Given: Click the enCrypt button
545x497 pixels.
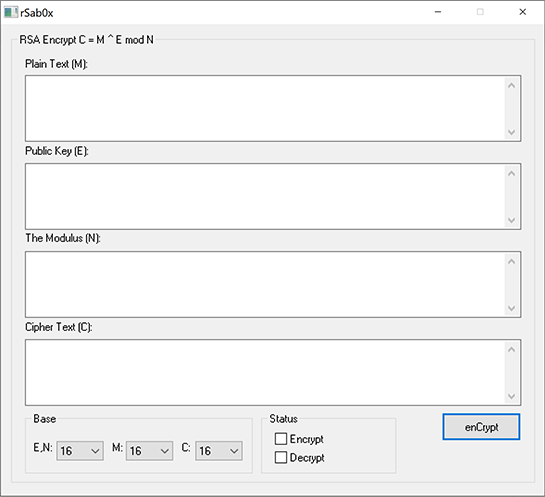Looking at the screenshot, I should 481,427.
